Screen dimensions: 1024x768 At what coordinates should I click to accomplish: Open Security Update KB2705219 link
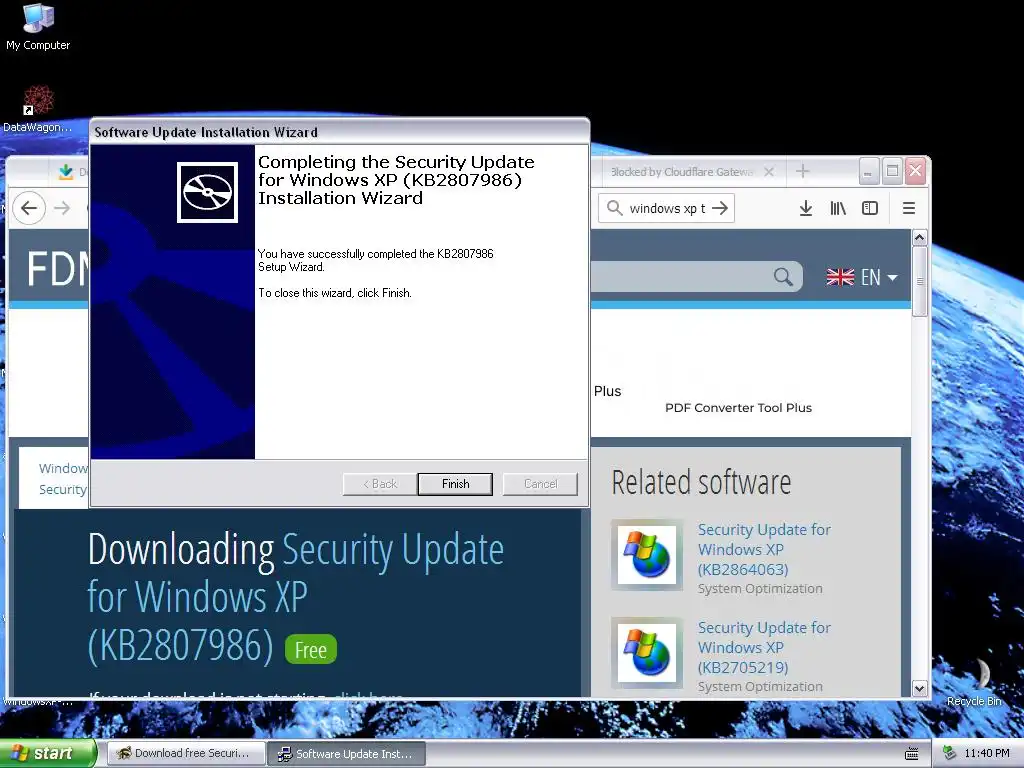coord(763,647)
